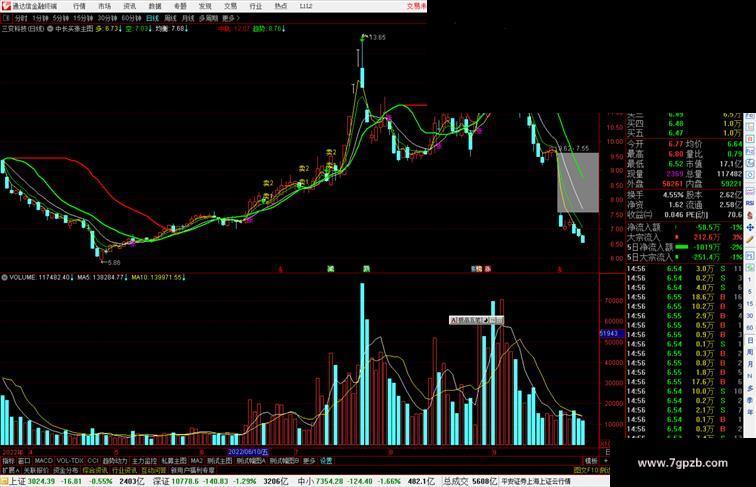Viewport: 756px width, 487px height.
Task: Select the 月线 monthly period
Action: click(x=188, y=18)
